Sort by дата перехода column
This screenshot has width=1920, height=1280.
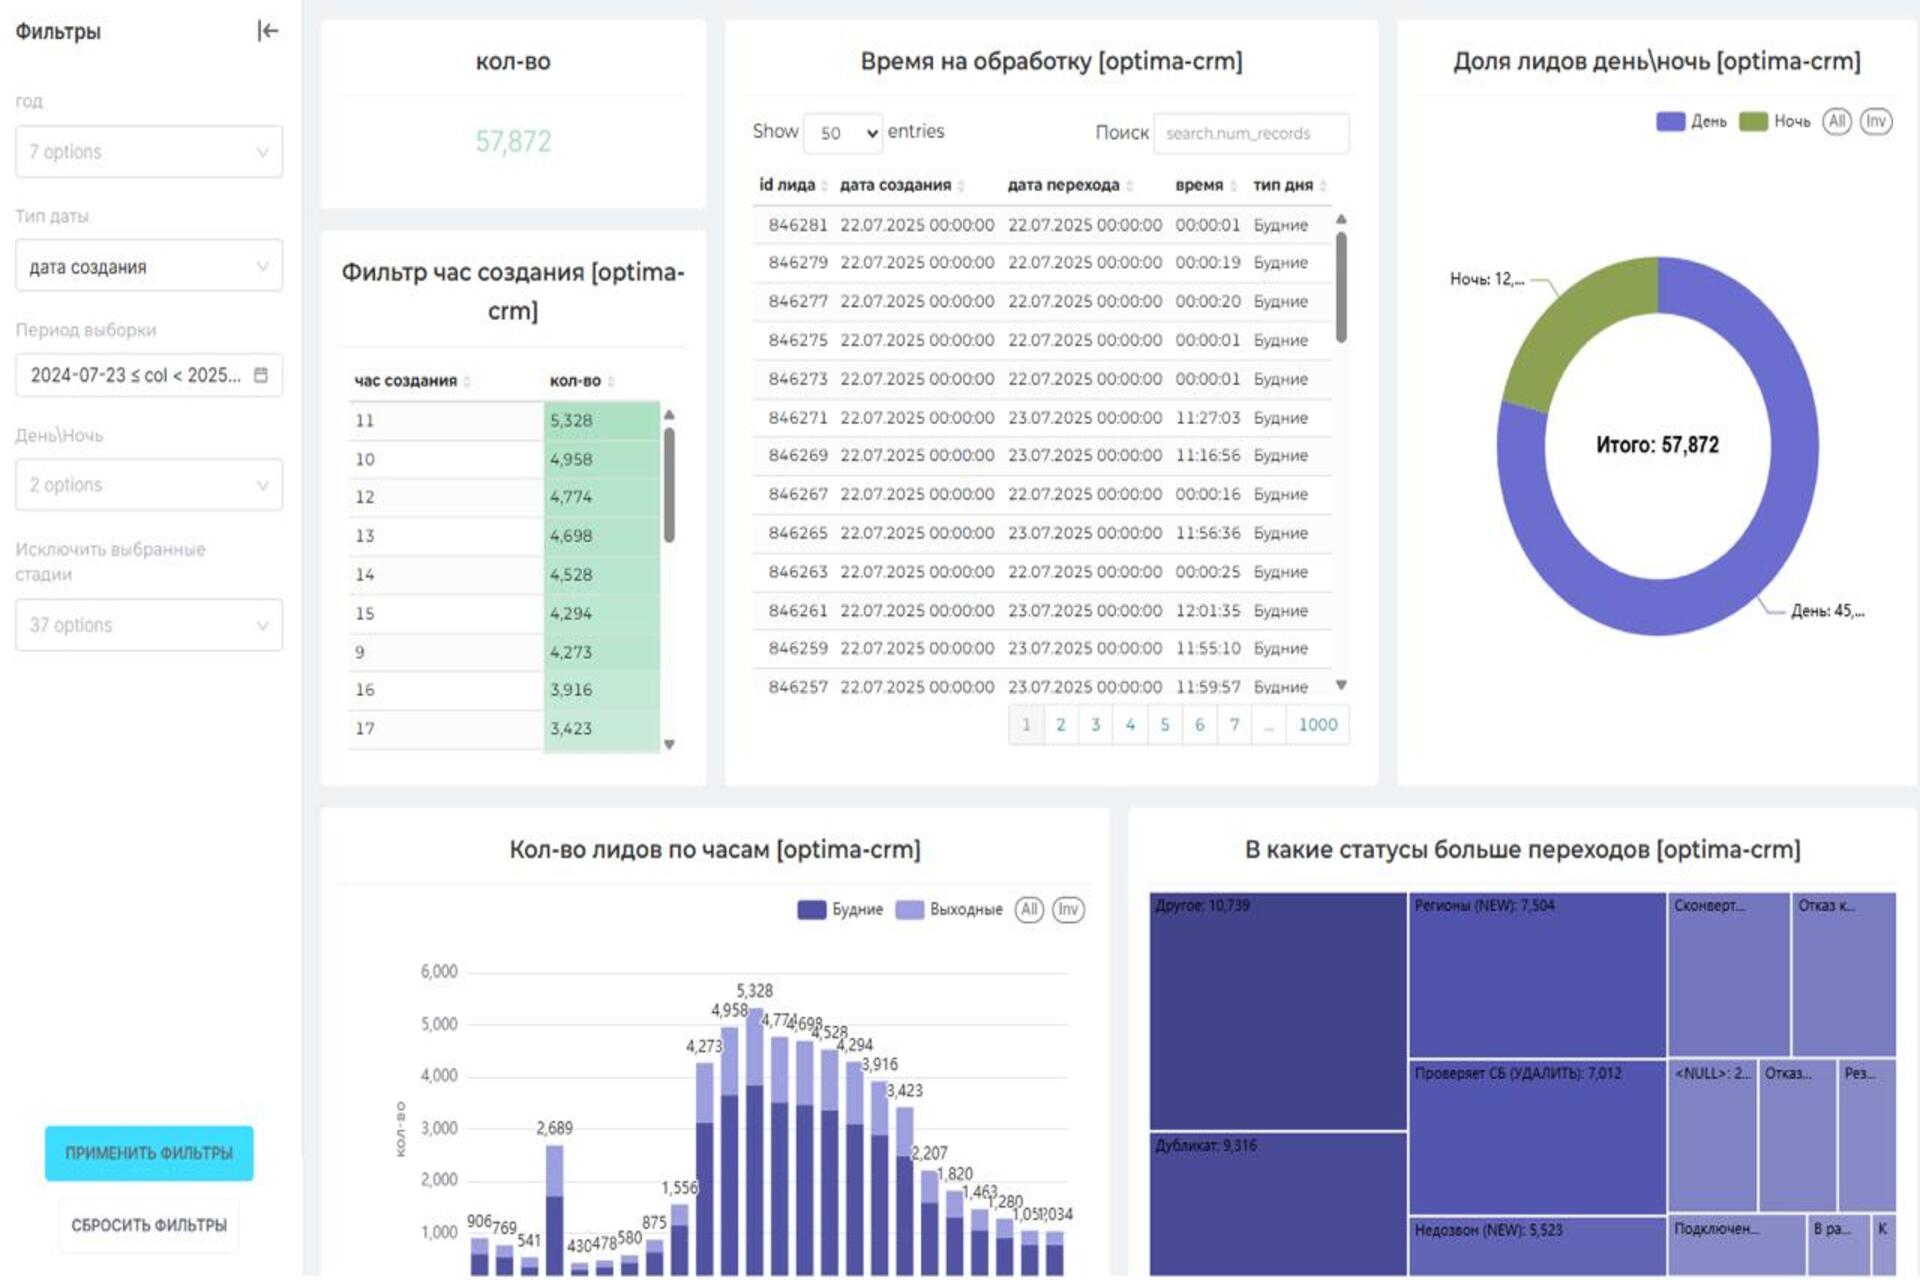(x=1063, y=185)
